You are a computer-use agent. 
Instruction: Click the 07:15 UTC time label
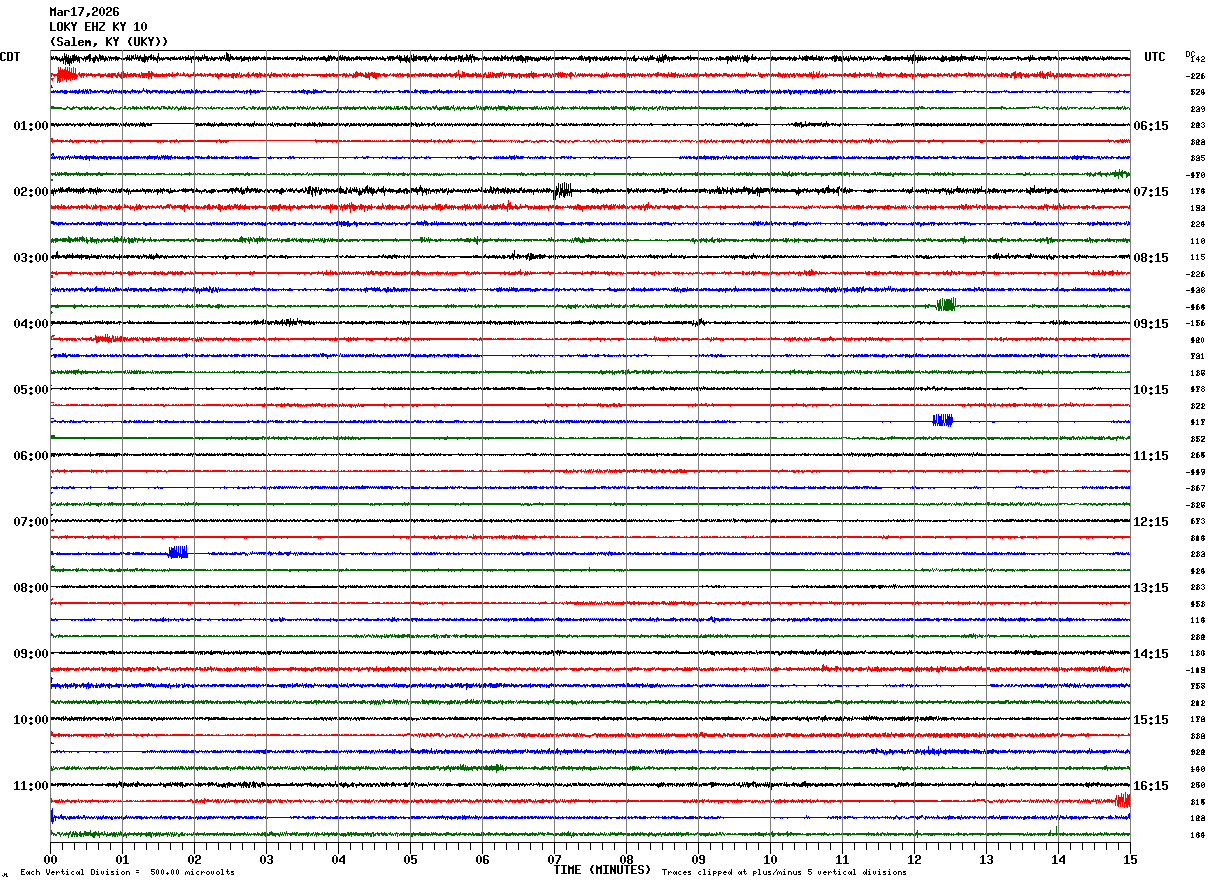pyautogui.click(x=1150, y=192)
